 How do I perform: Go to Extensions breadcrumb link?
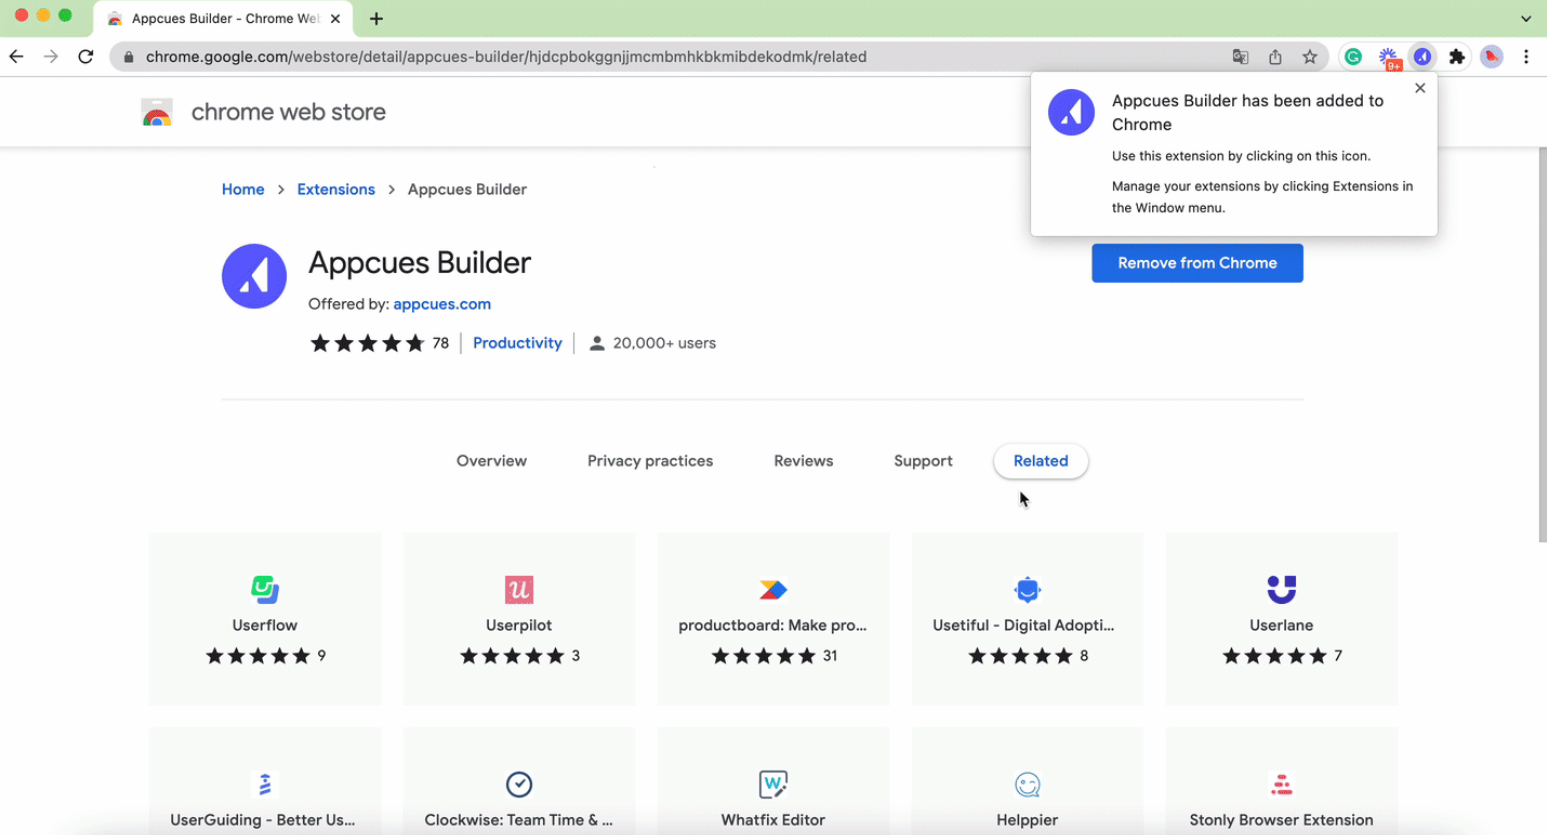click(x=336, y=189)
